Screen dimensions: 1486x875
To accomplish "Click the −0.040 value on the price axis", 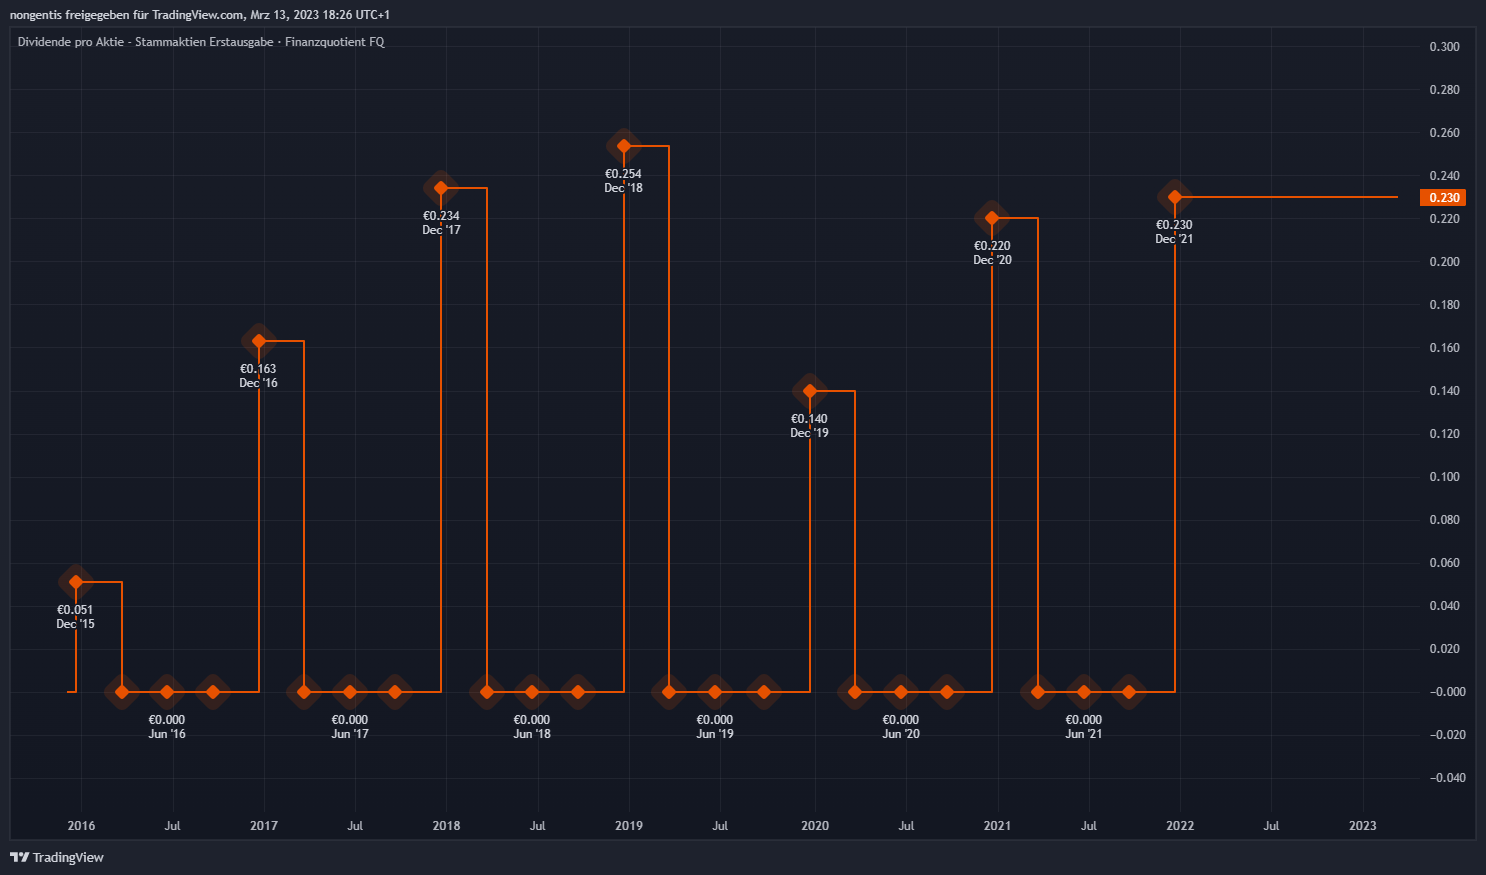I will coord(1447,778).
